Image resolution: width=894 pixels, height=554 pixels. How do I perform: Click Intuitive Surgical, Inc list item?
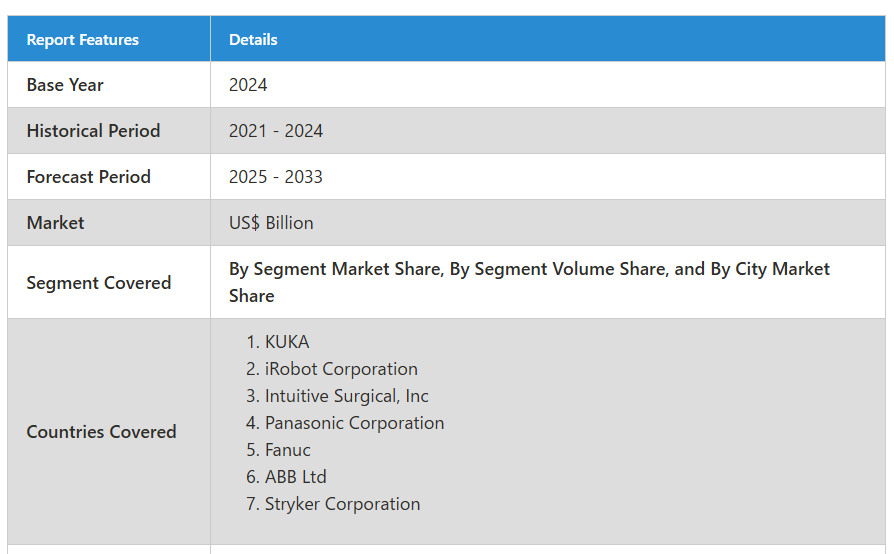[x=347, y=396]
